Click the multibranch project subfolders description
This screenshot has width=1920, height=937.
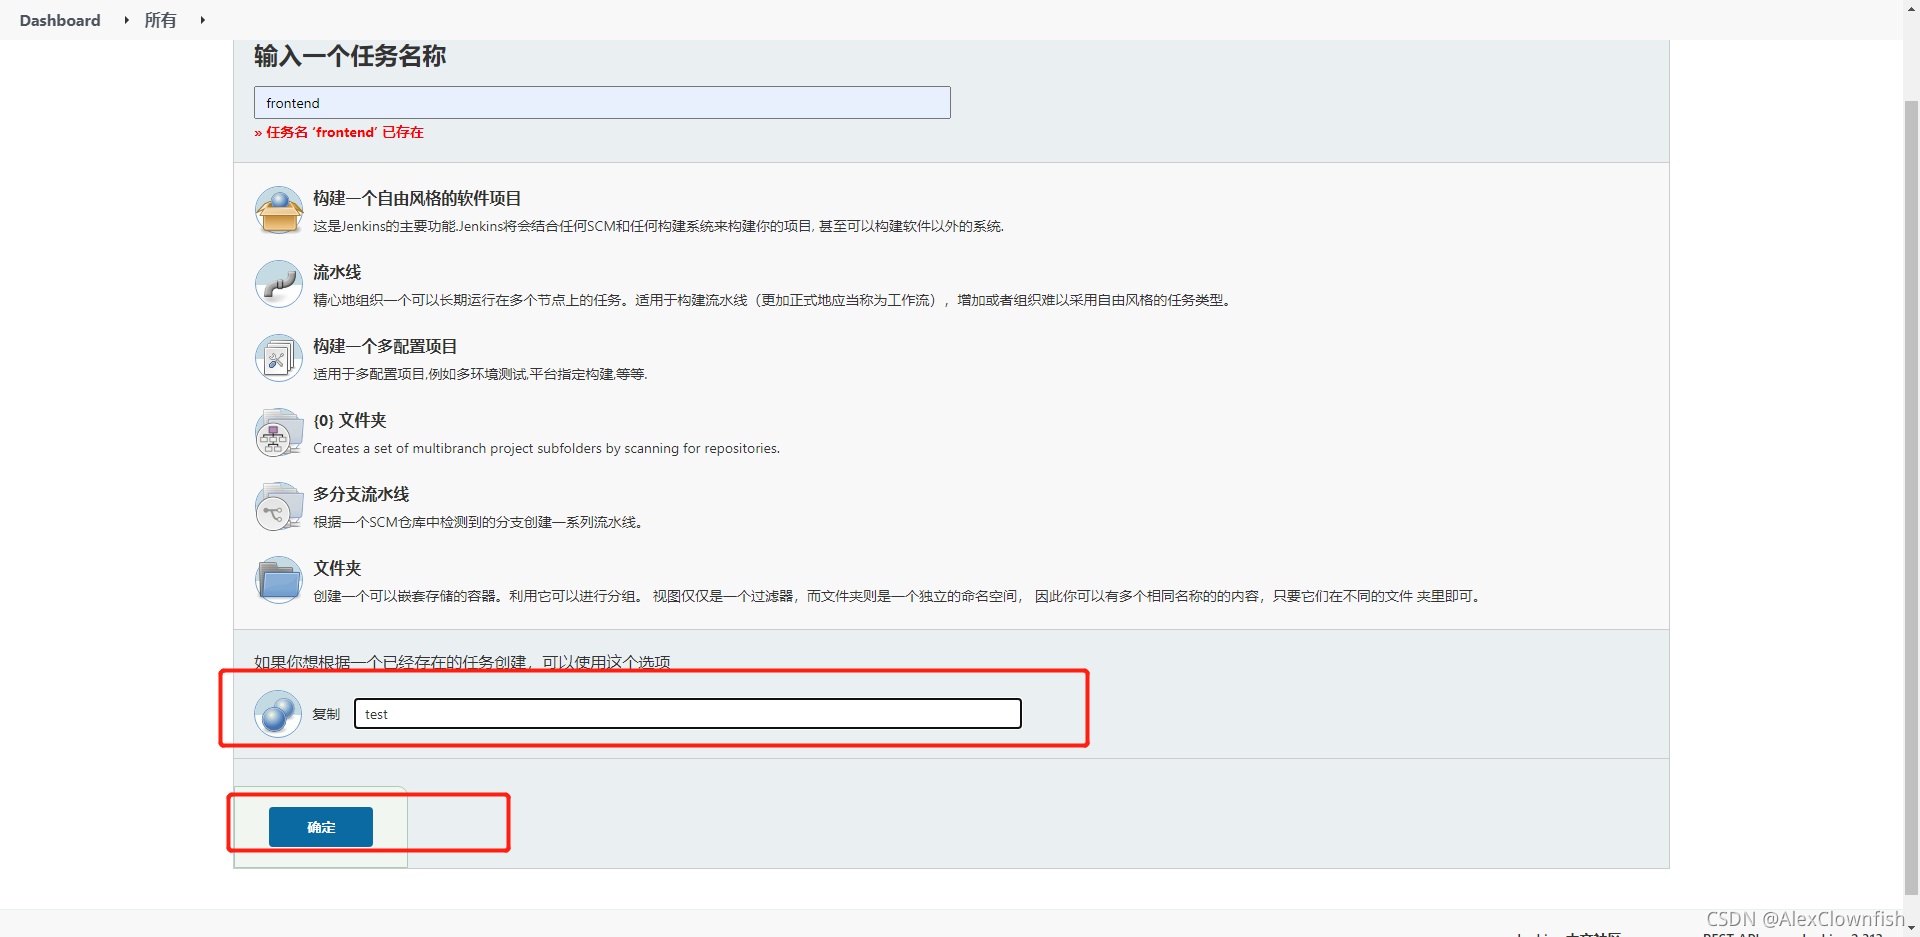click(x=546, y=448)
